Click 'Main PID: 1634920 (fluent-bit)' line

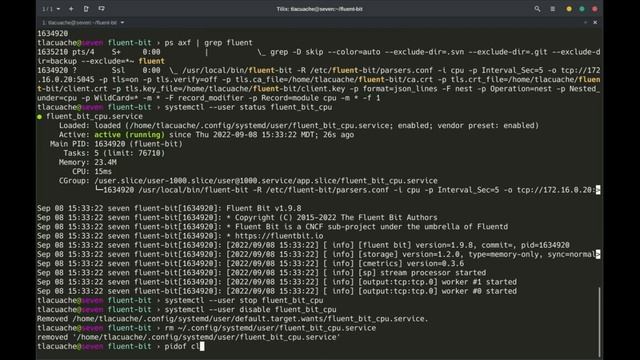point(116,144)
